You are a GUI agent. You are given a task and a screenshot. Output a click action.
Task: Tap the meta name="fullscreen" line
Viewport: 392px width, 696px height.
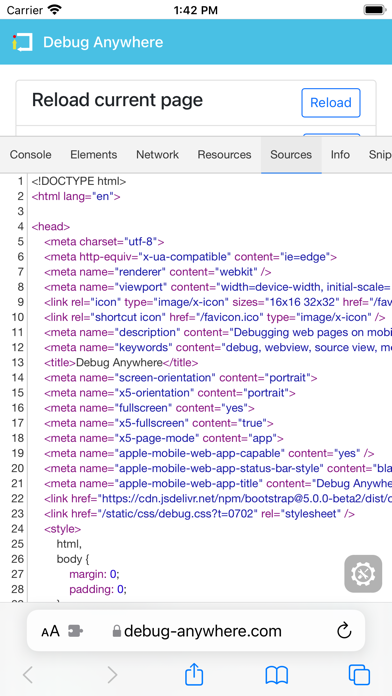pyautogui.click(x=149, y=407)
